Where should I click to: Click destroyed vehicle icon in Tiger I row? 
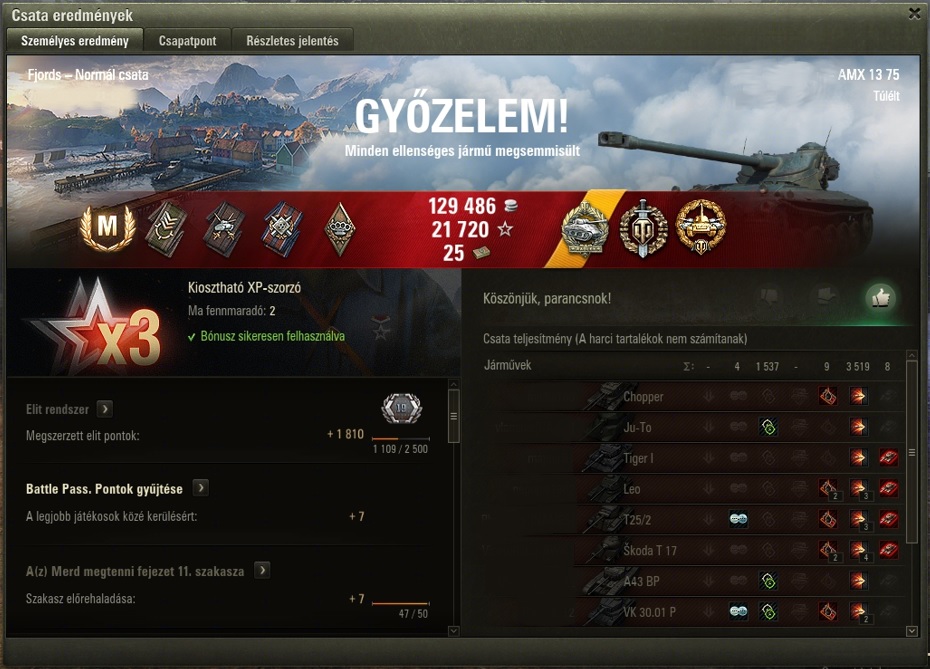pyautogui.click(x=888, y=457)
